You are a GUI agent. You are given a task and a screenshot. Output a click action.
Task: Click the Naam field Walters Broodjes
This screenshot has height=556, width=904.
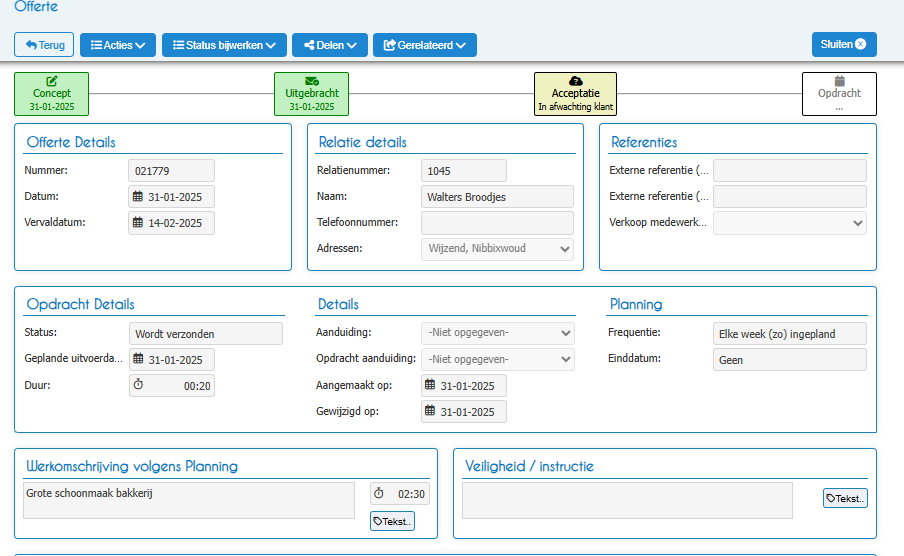[497, 197]
